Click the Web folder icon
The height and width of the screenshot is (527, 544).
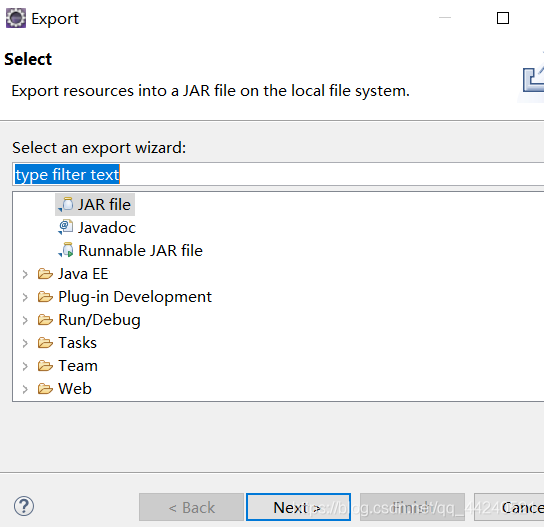(45, 389)
